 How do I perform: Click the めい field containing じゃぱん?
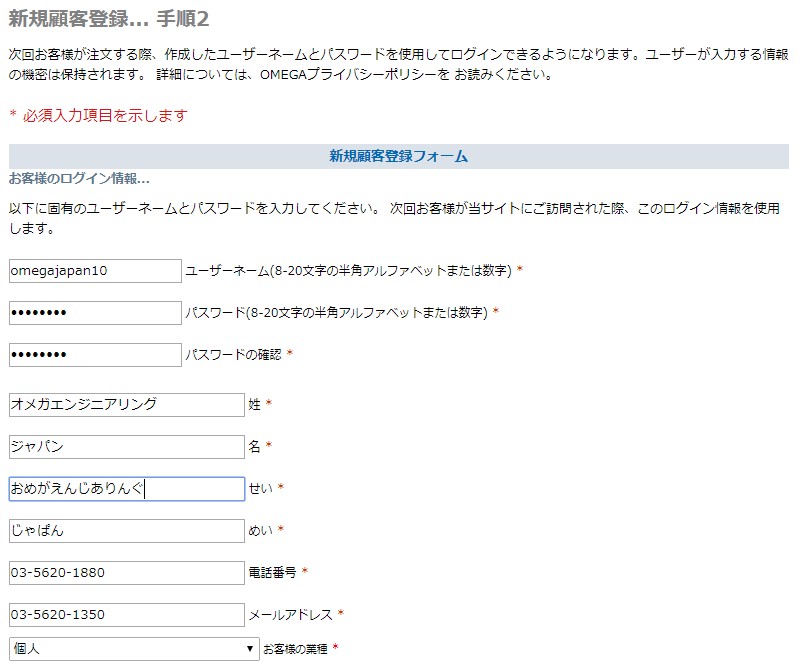[127, 531]
